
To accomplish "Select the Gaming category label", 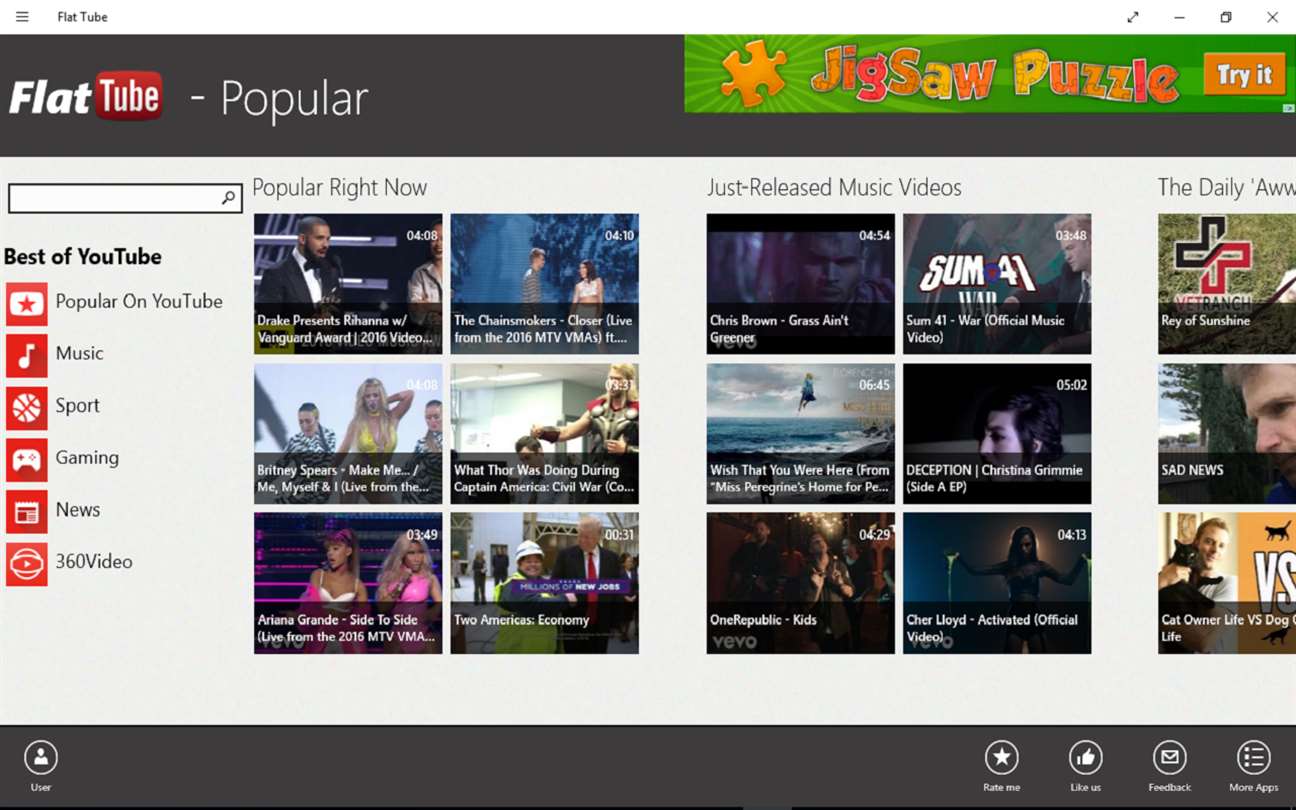I will click(87, 458).
